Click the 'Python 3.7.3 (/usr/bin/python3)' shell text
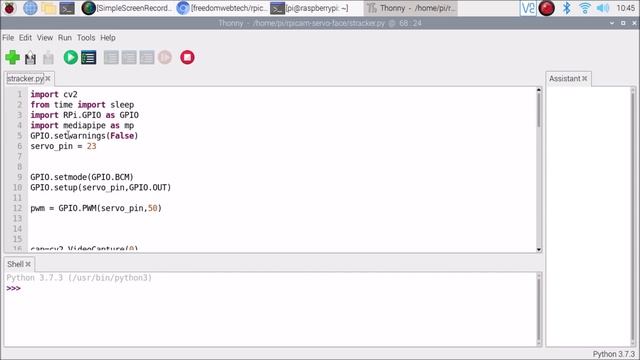Image resolution: width=640 pixels, height=360 pixels. (x=79, y=278)
